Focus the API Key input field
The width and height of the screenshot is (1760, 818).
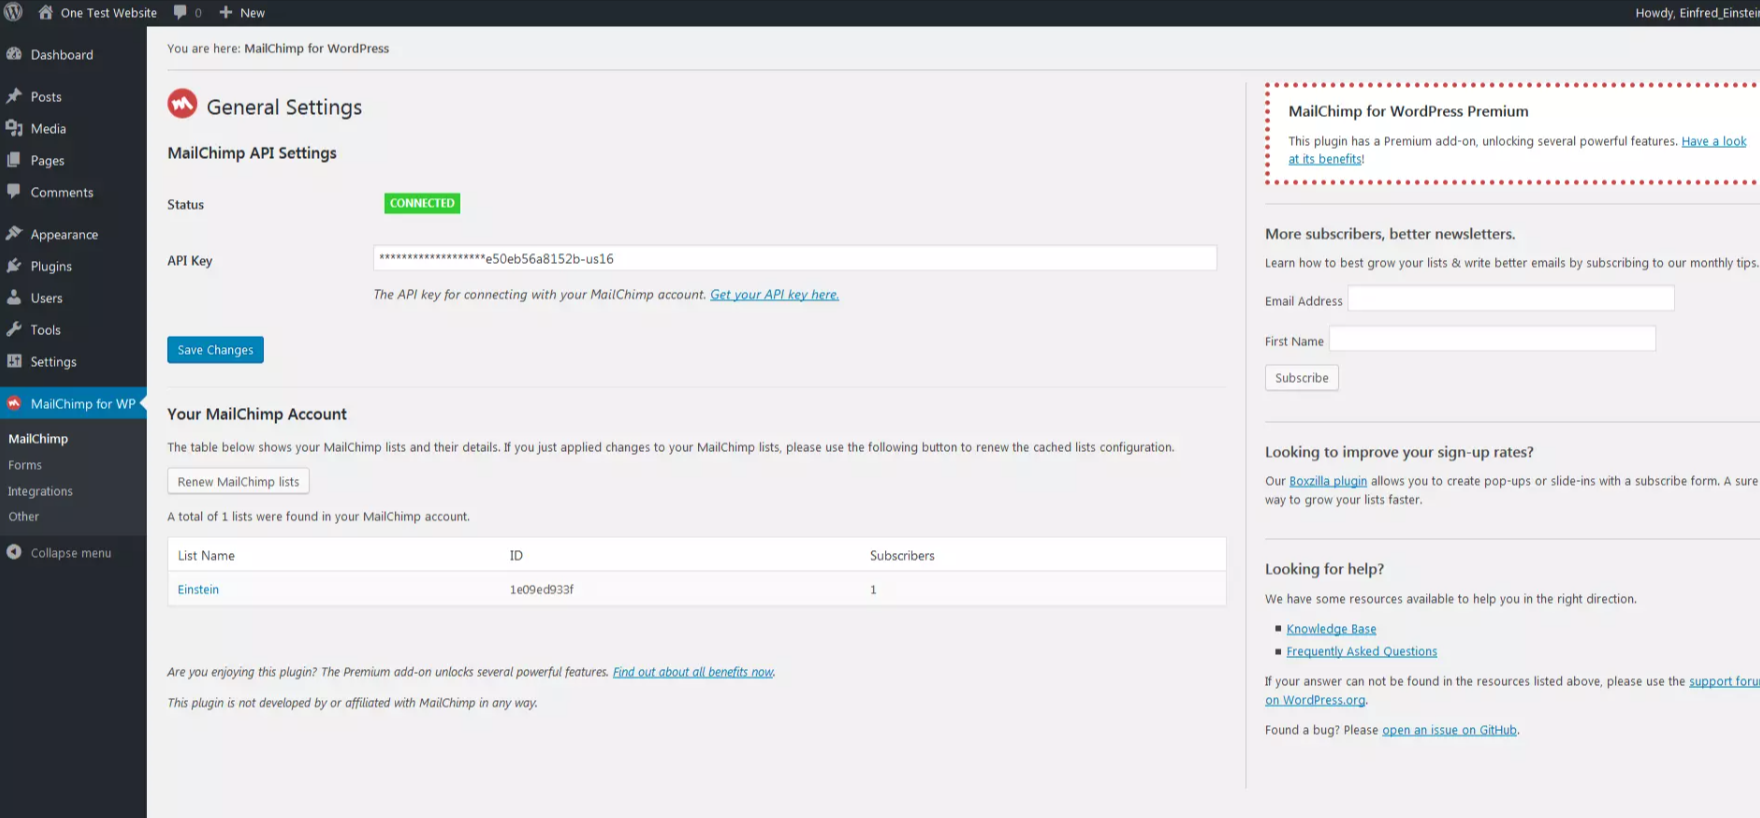(x=795, y=258)
